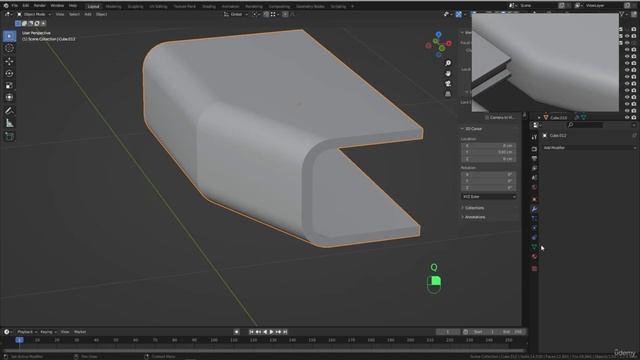The height and width of the screenshot is (360, 640).
Task: Collapse the 3D Cursor panel
Action: [473, 129]
